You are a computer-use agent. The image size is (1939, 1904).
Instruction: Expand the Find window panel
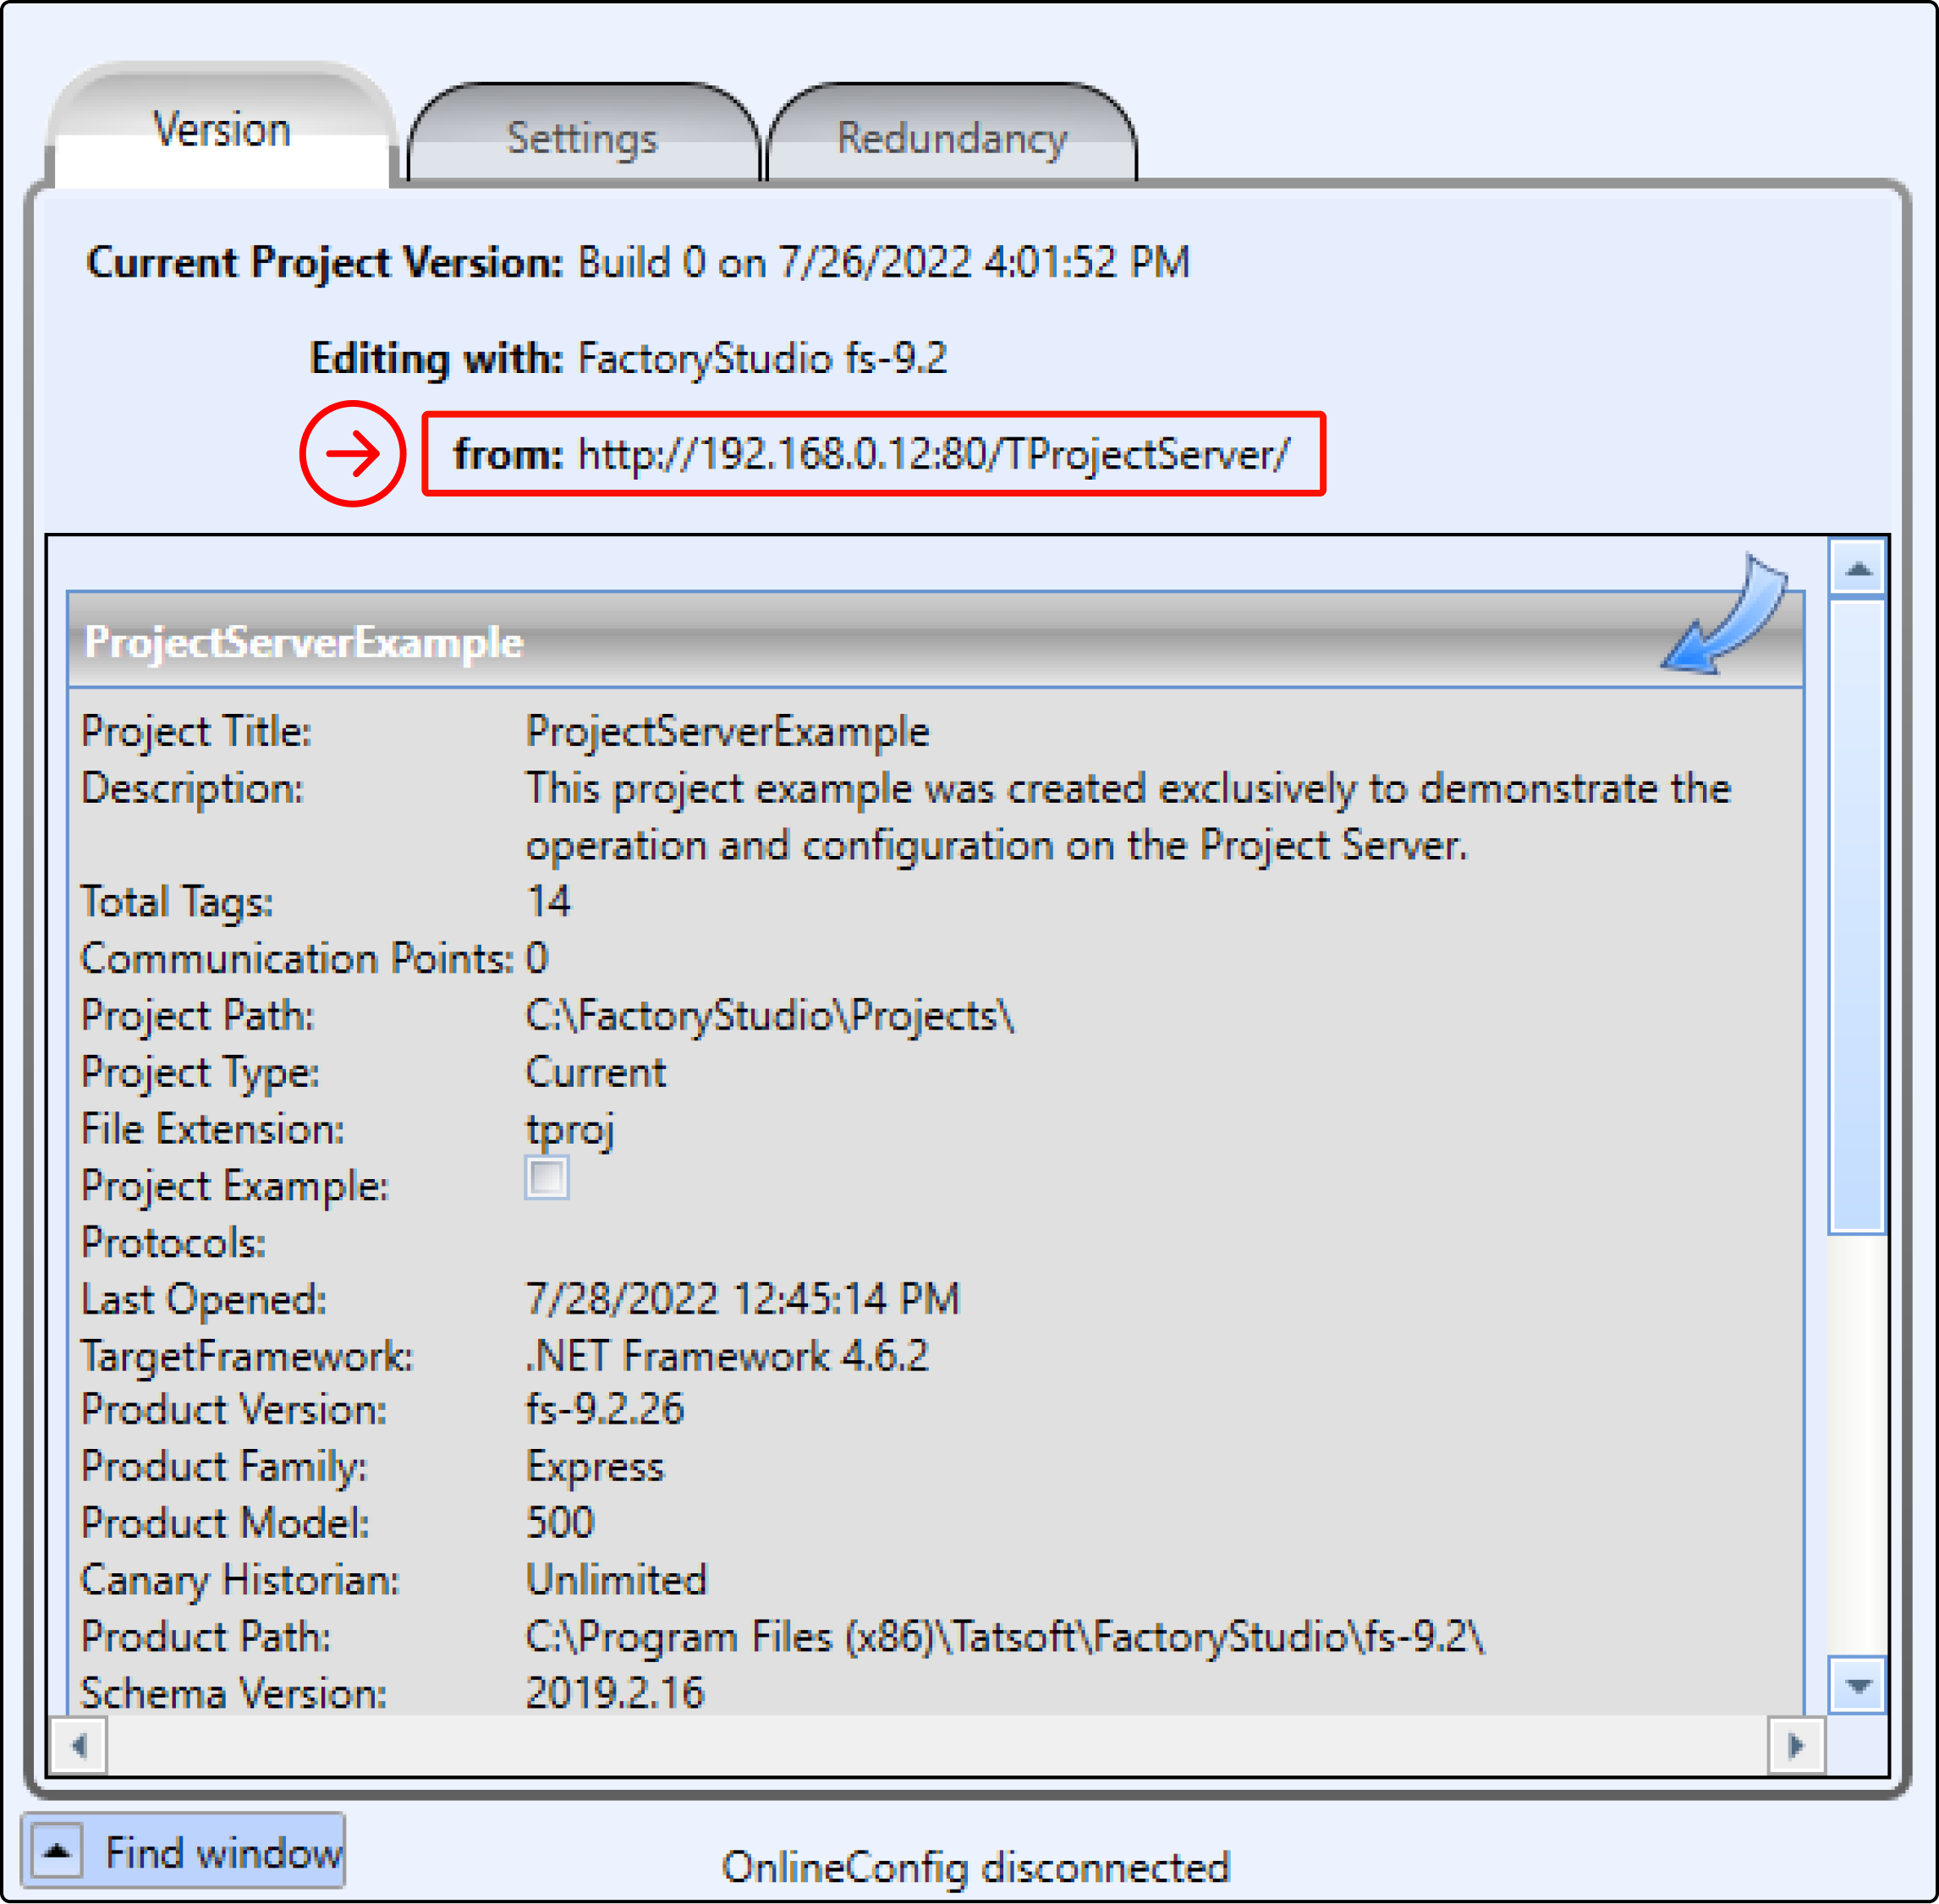[x=57, y=1851]
